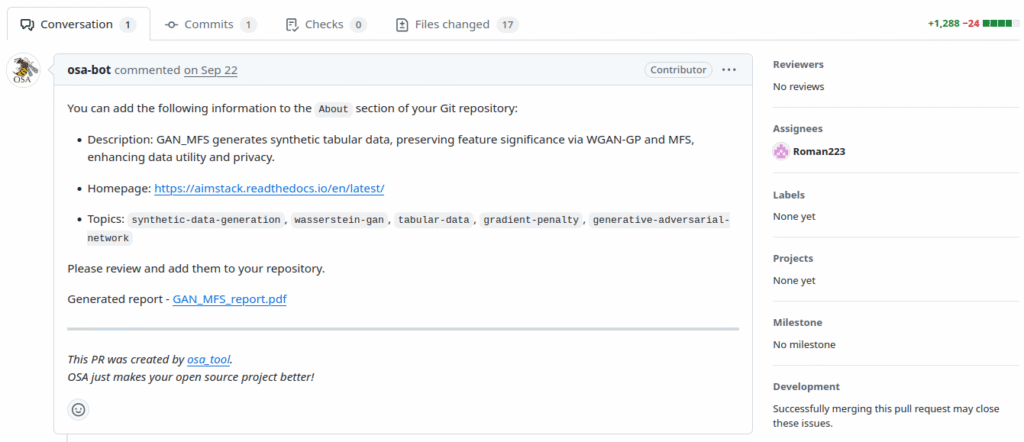Click the add reaction smiley icon
The image size is (1024, 442).
coord(79,409)
